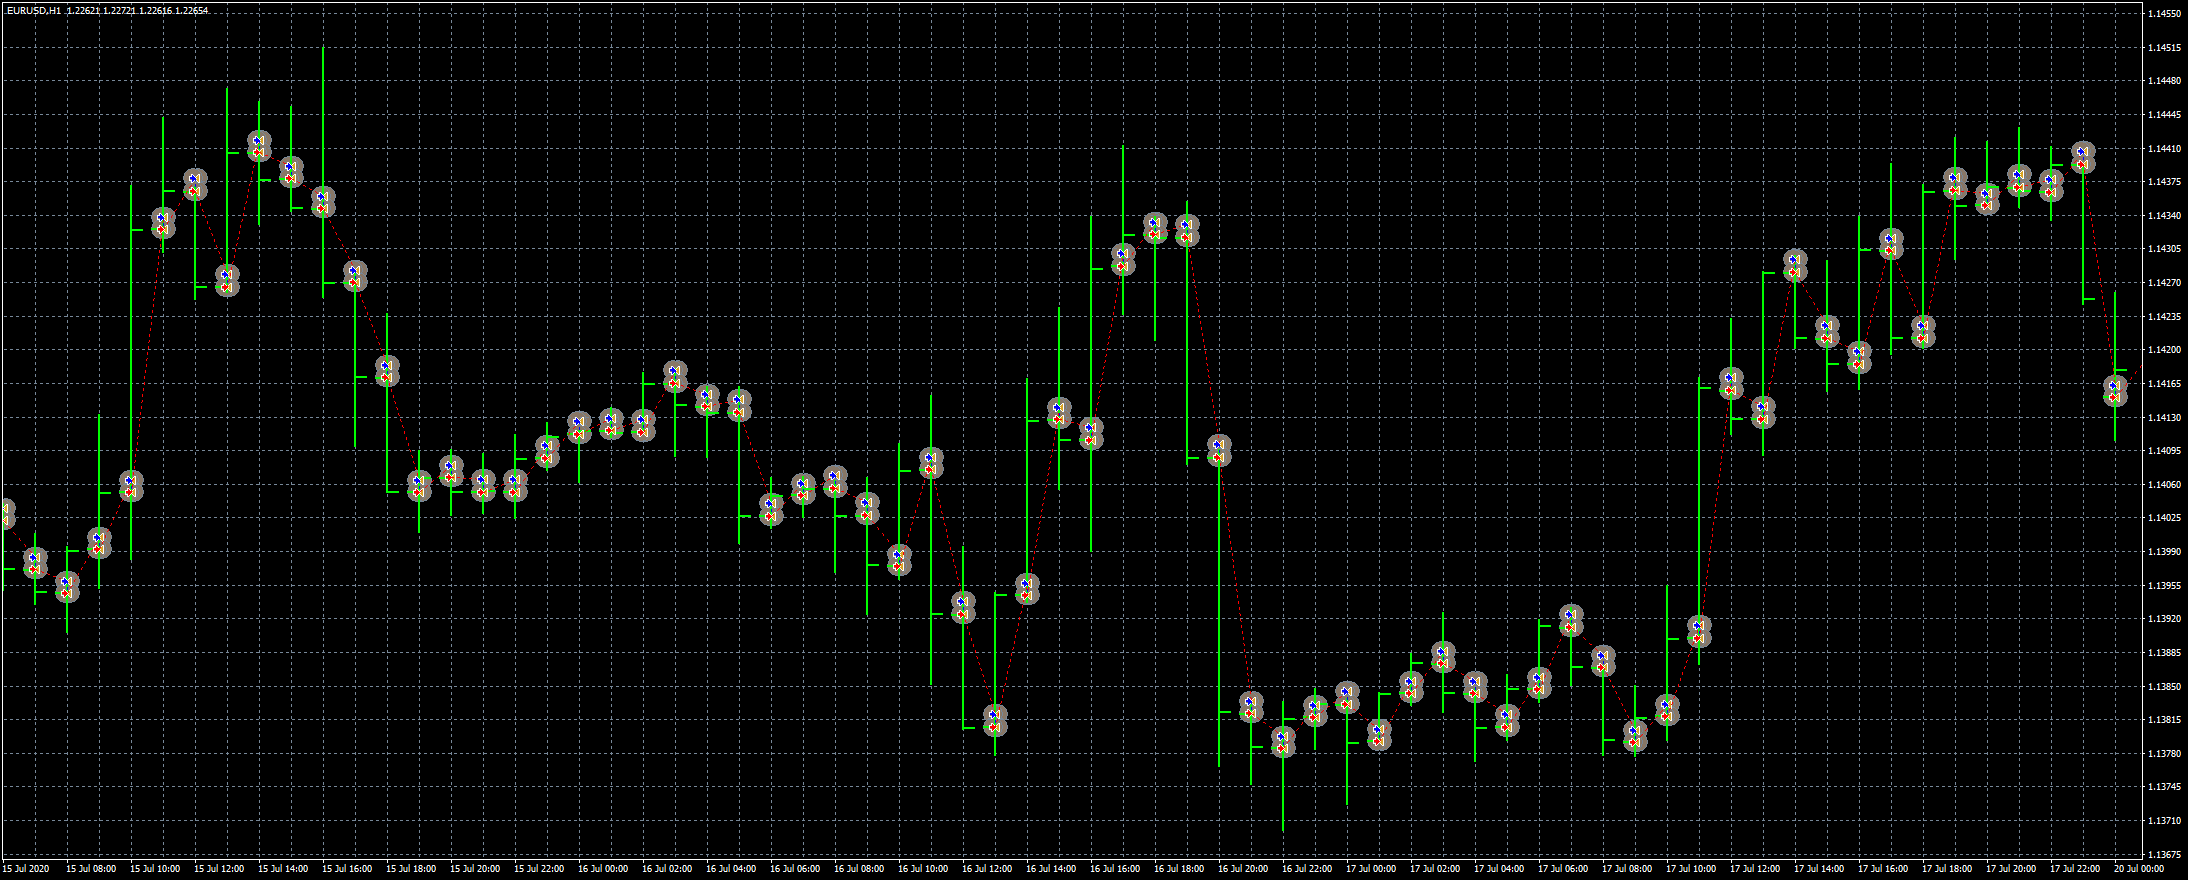Click the 17 Jul 02:00 time label
This screenshot has width=2188, height=880.
tap(1435, 869)
